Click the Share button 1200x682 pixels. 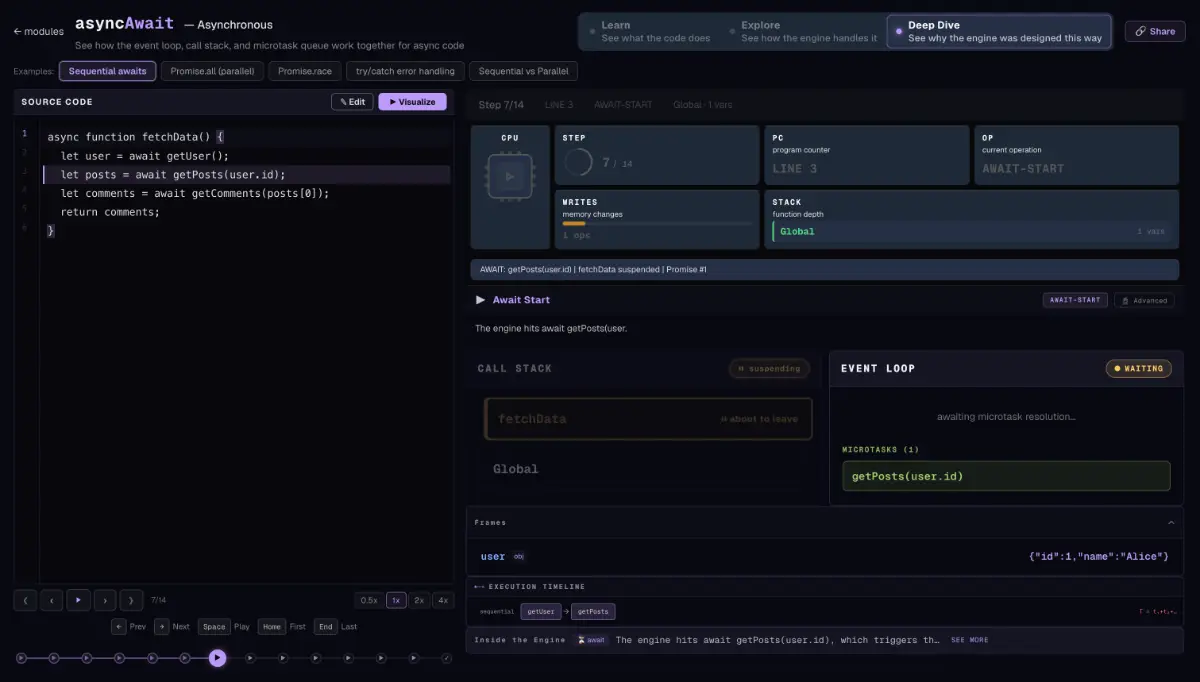1155,31
